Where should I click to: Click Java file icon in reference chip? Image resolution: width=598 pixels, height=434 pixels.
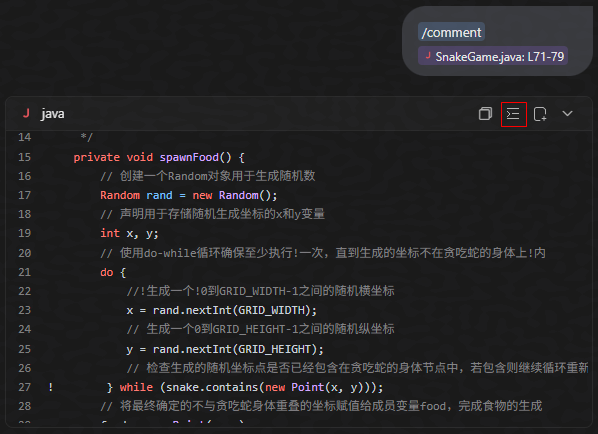click(428, 56)
